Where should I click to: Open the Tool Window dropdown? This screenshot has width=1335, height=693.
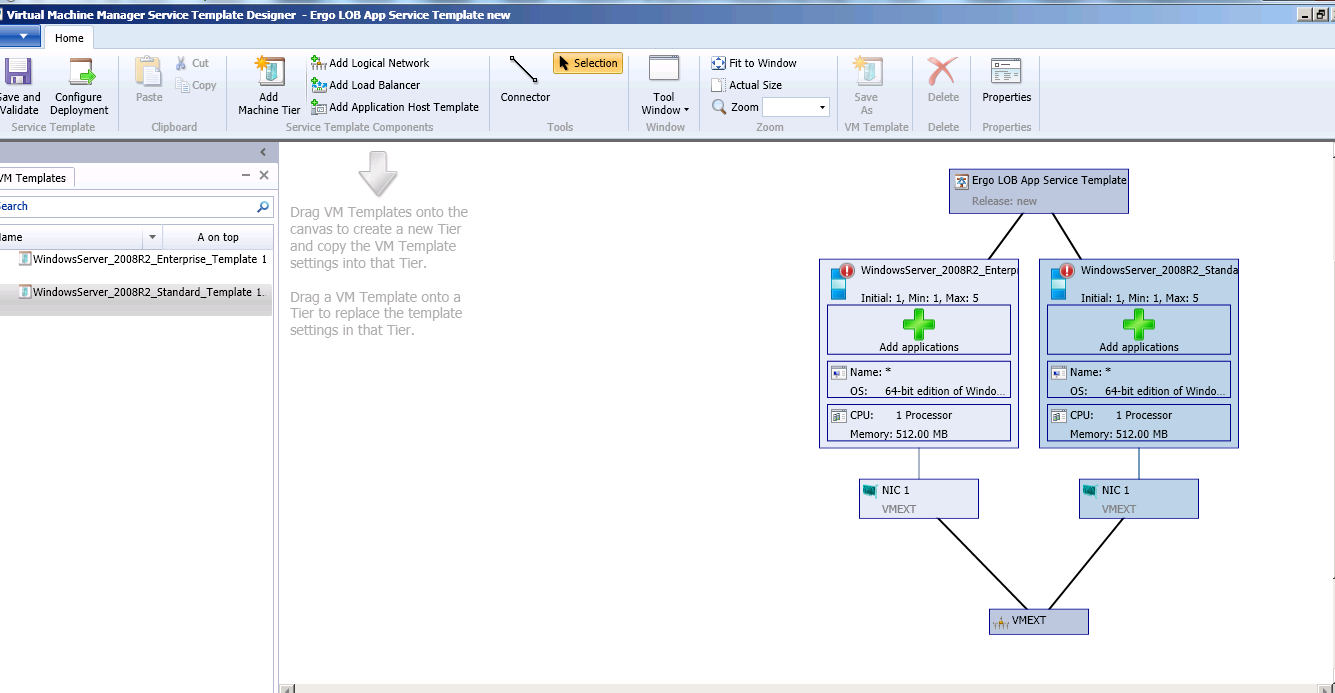[x=663, y=102]
